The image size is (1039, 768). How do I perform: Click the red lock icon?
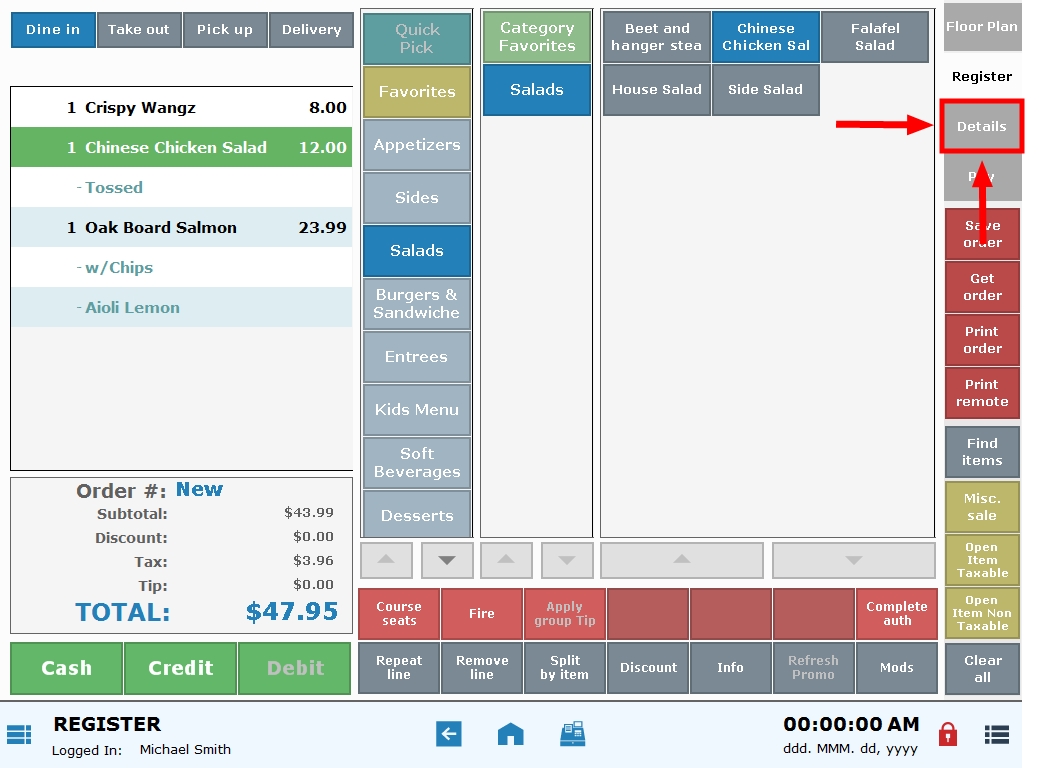click(x=948, y=734)
